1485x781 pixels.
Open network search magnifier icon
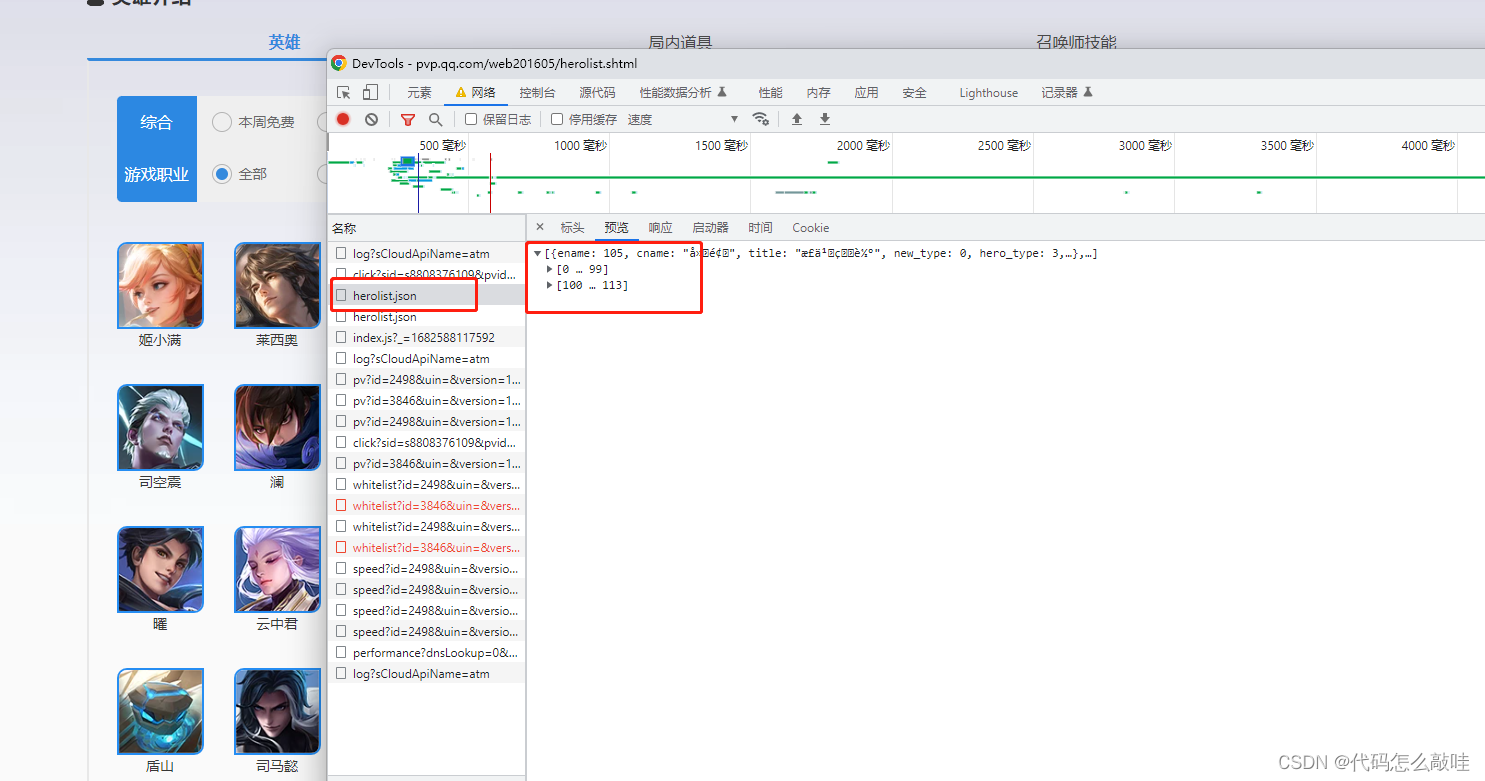(435, 119)
